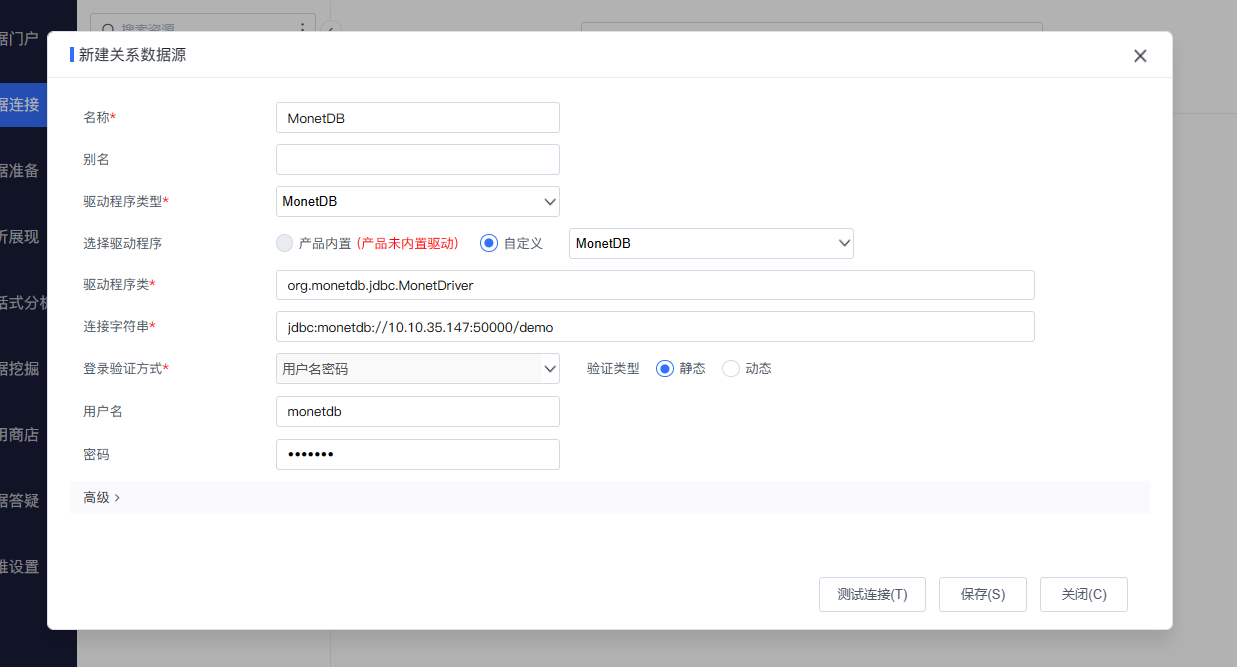1237x667 pixels.
Task: Close the new relational data source dialog
Action: [x=1140, y=56]
